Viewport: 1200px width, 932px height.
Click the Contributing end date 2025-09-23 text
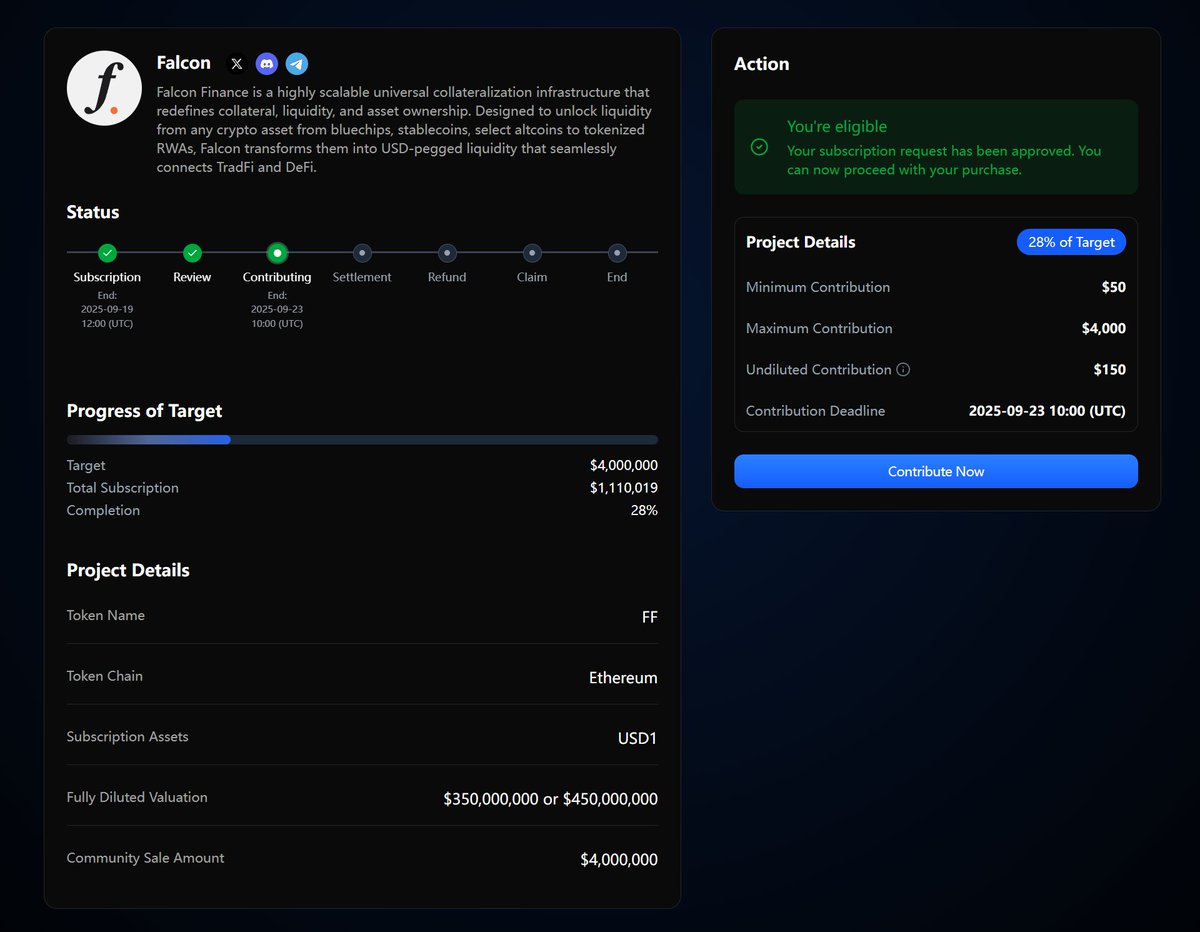tap(277, 310)
